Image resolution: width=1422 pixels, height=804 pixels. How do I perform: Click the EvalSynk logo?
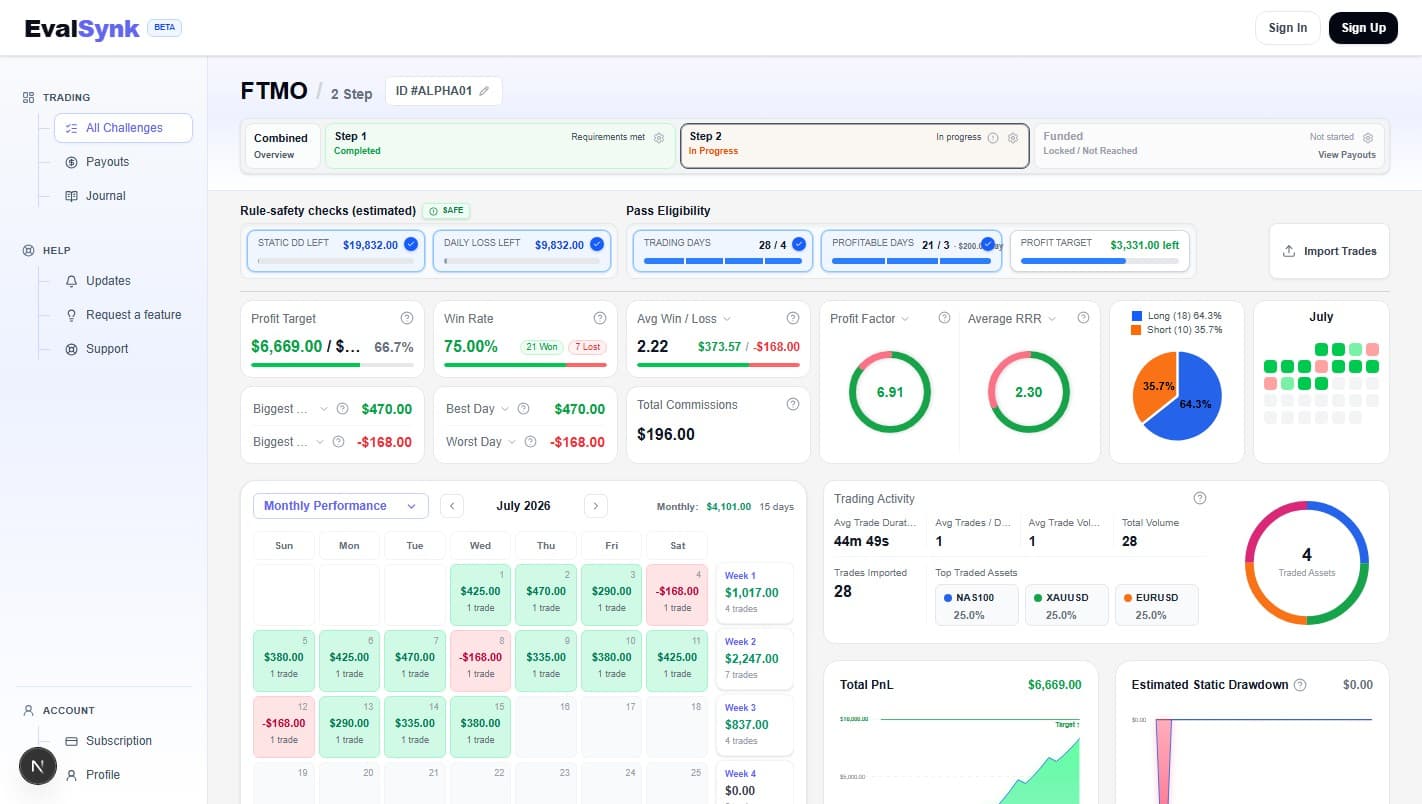[x=82, y=28]
